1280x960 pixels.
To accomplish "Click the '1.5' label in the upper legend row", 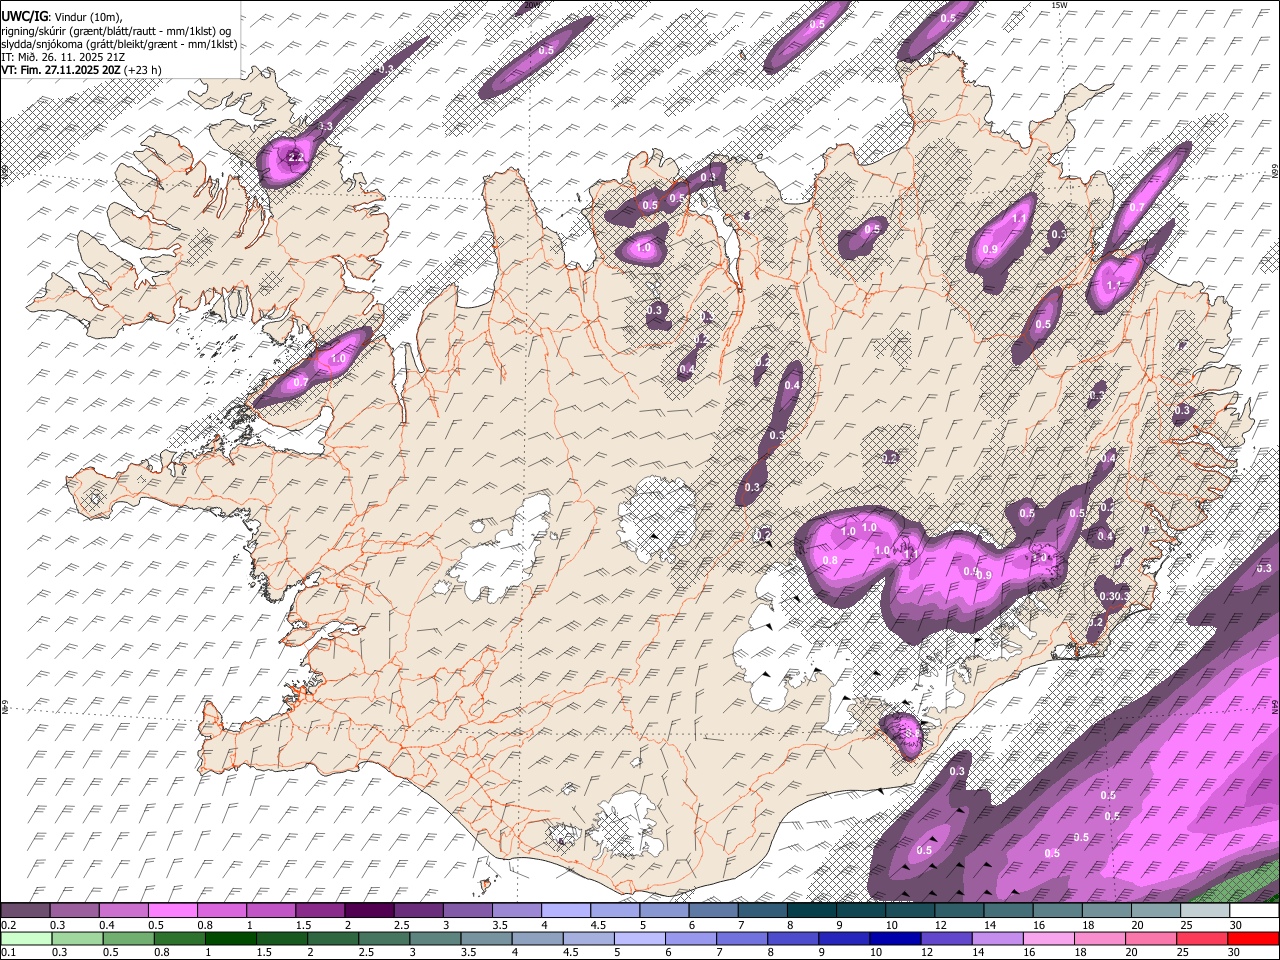I will (303, 925).
